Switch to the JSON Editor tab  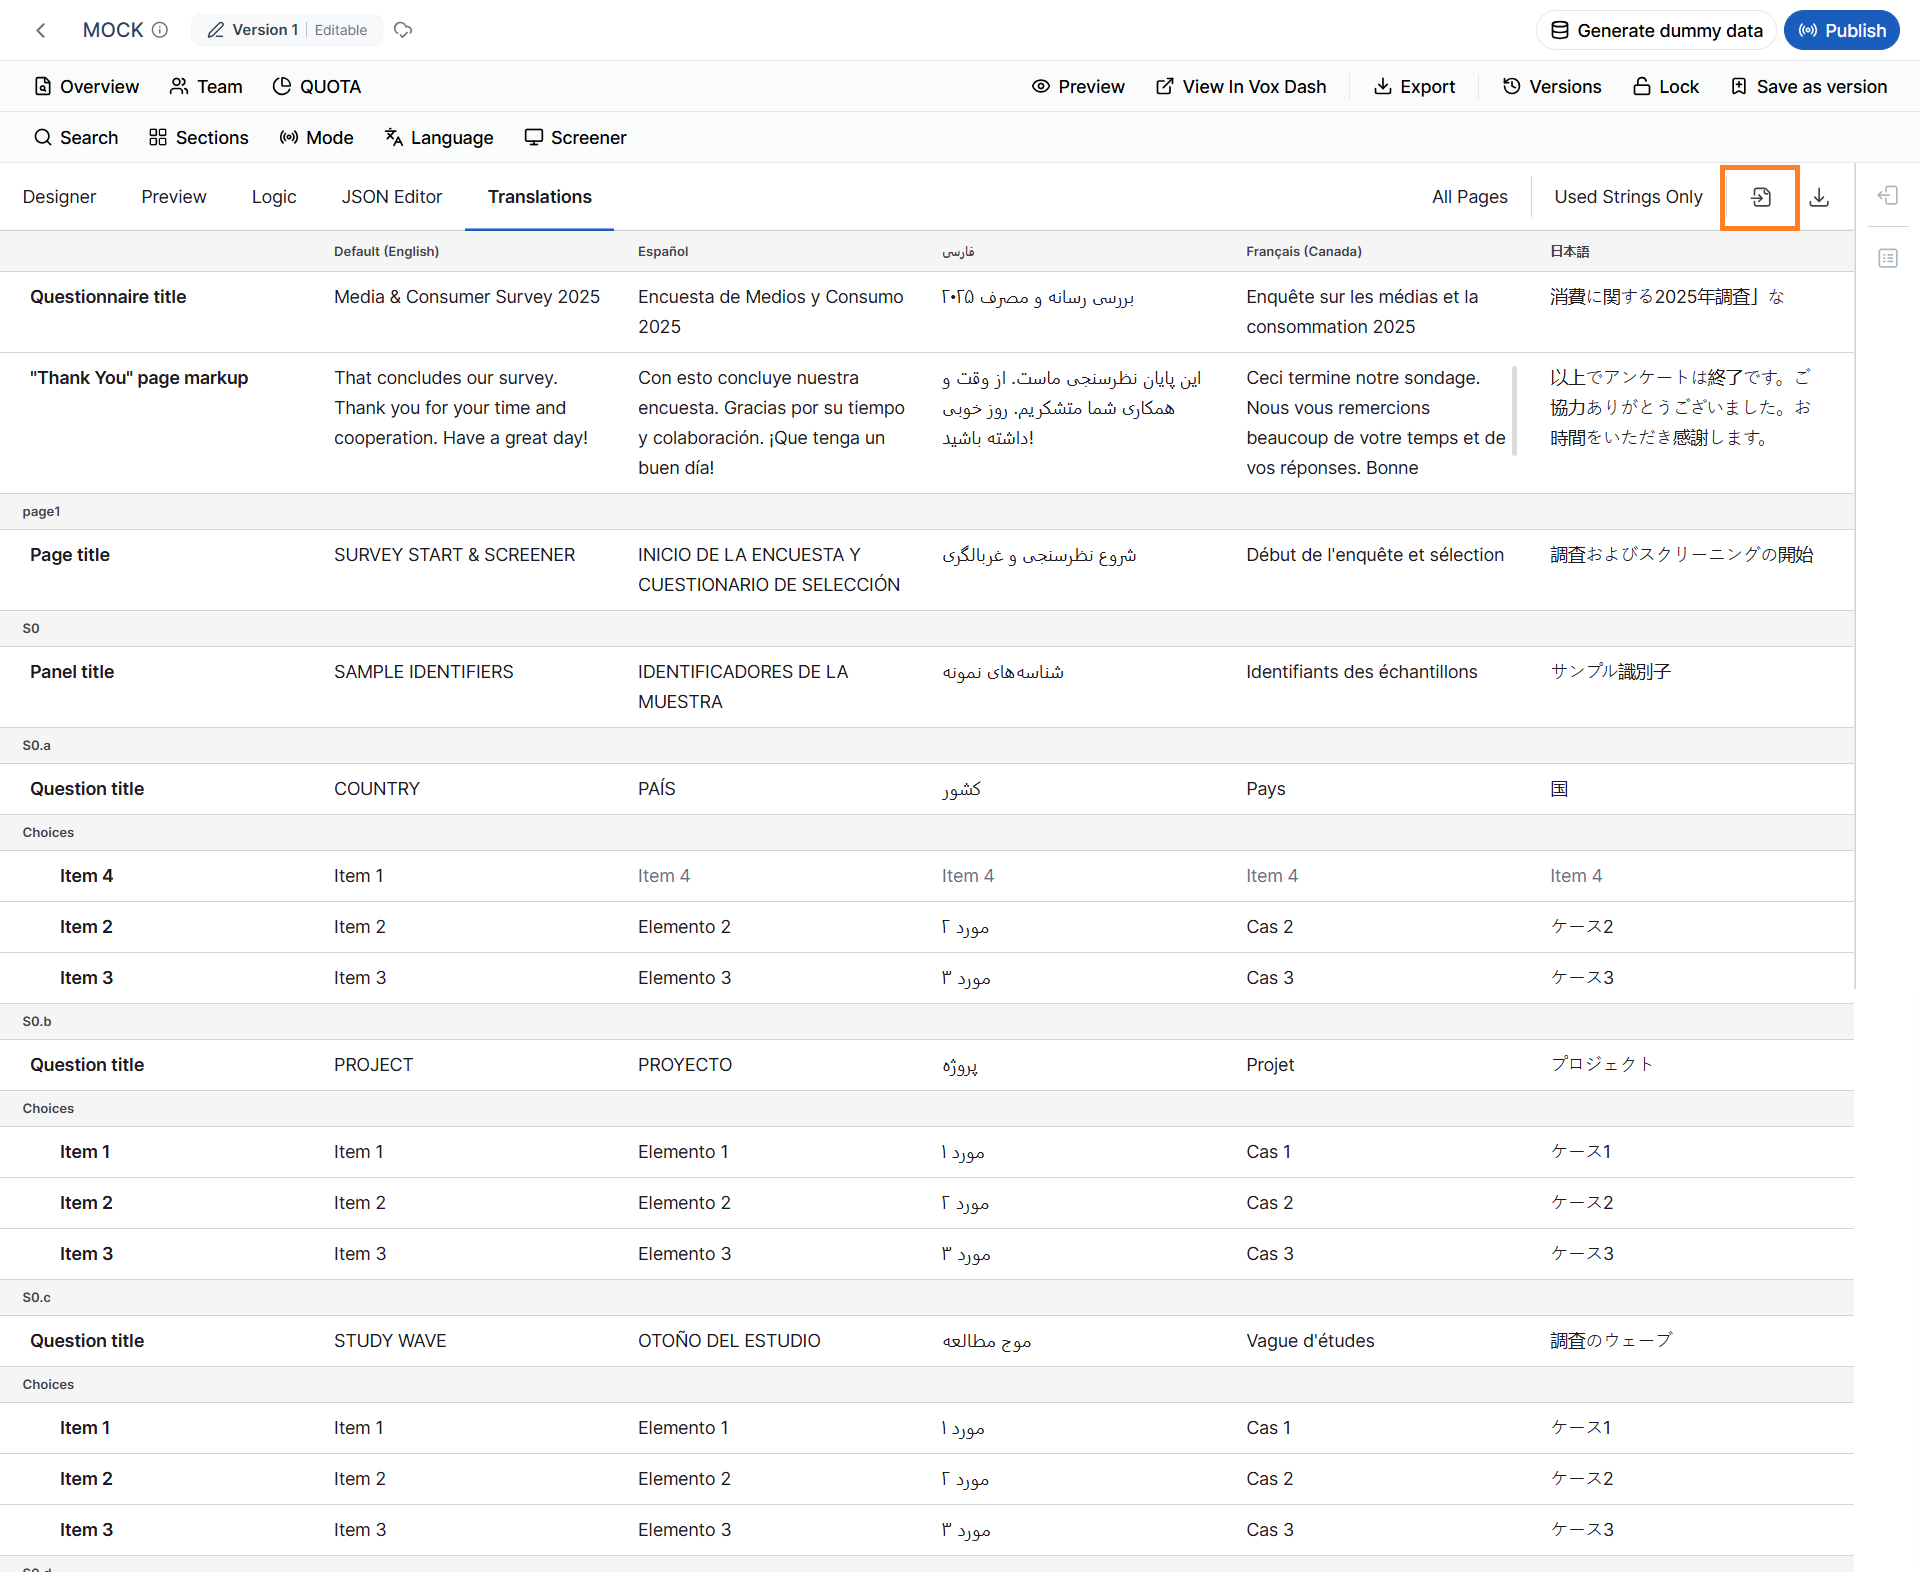[x=392, y=197]
